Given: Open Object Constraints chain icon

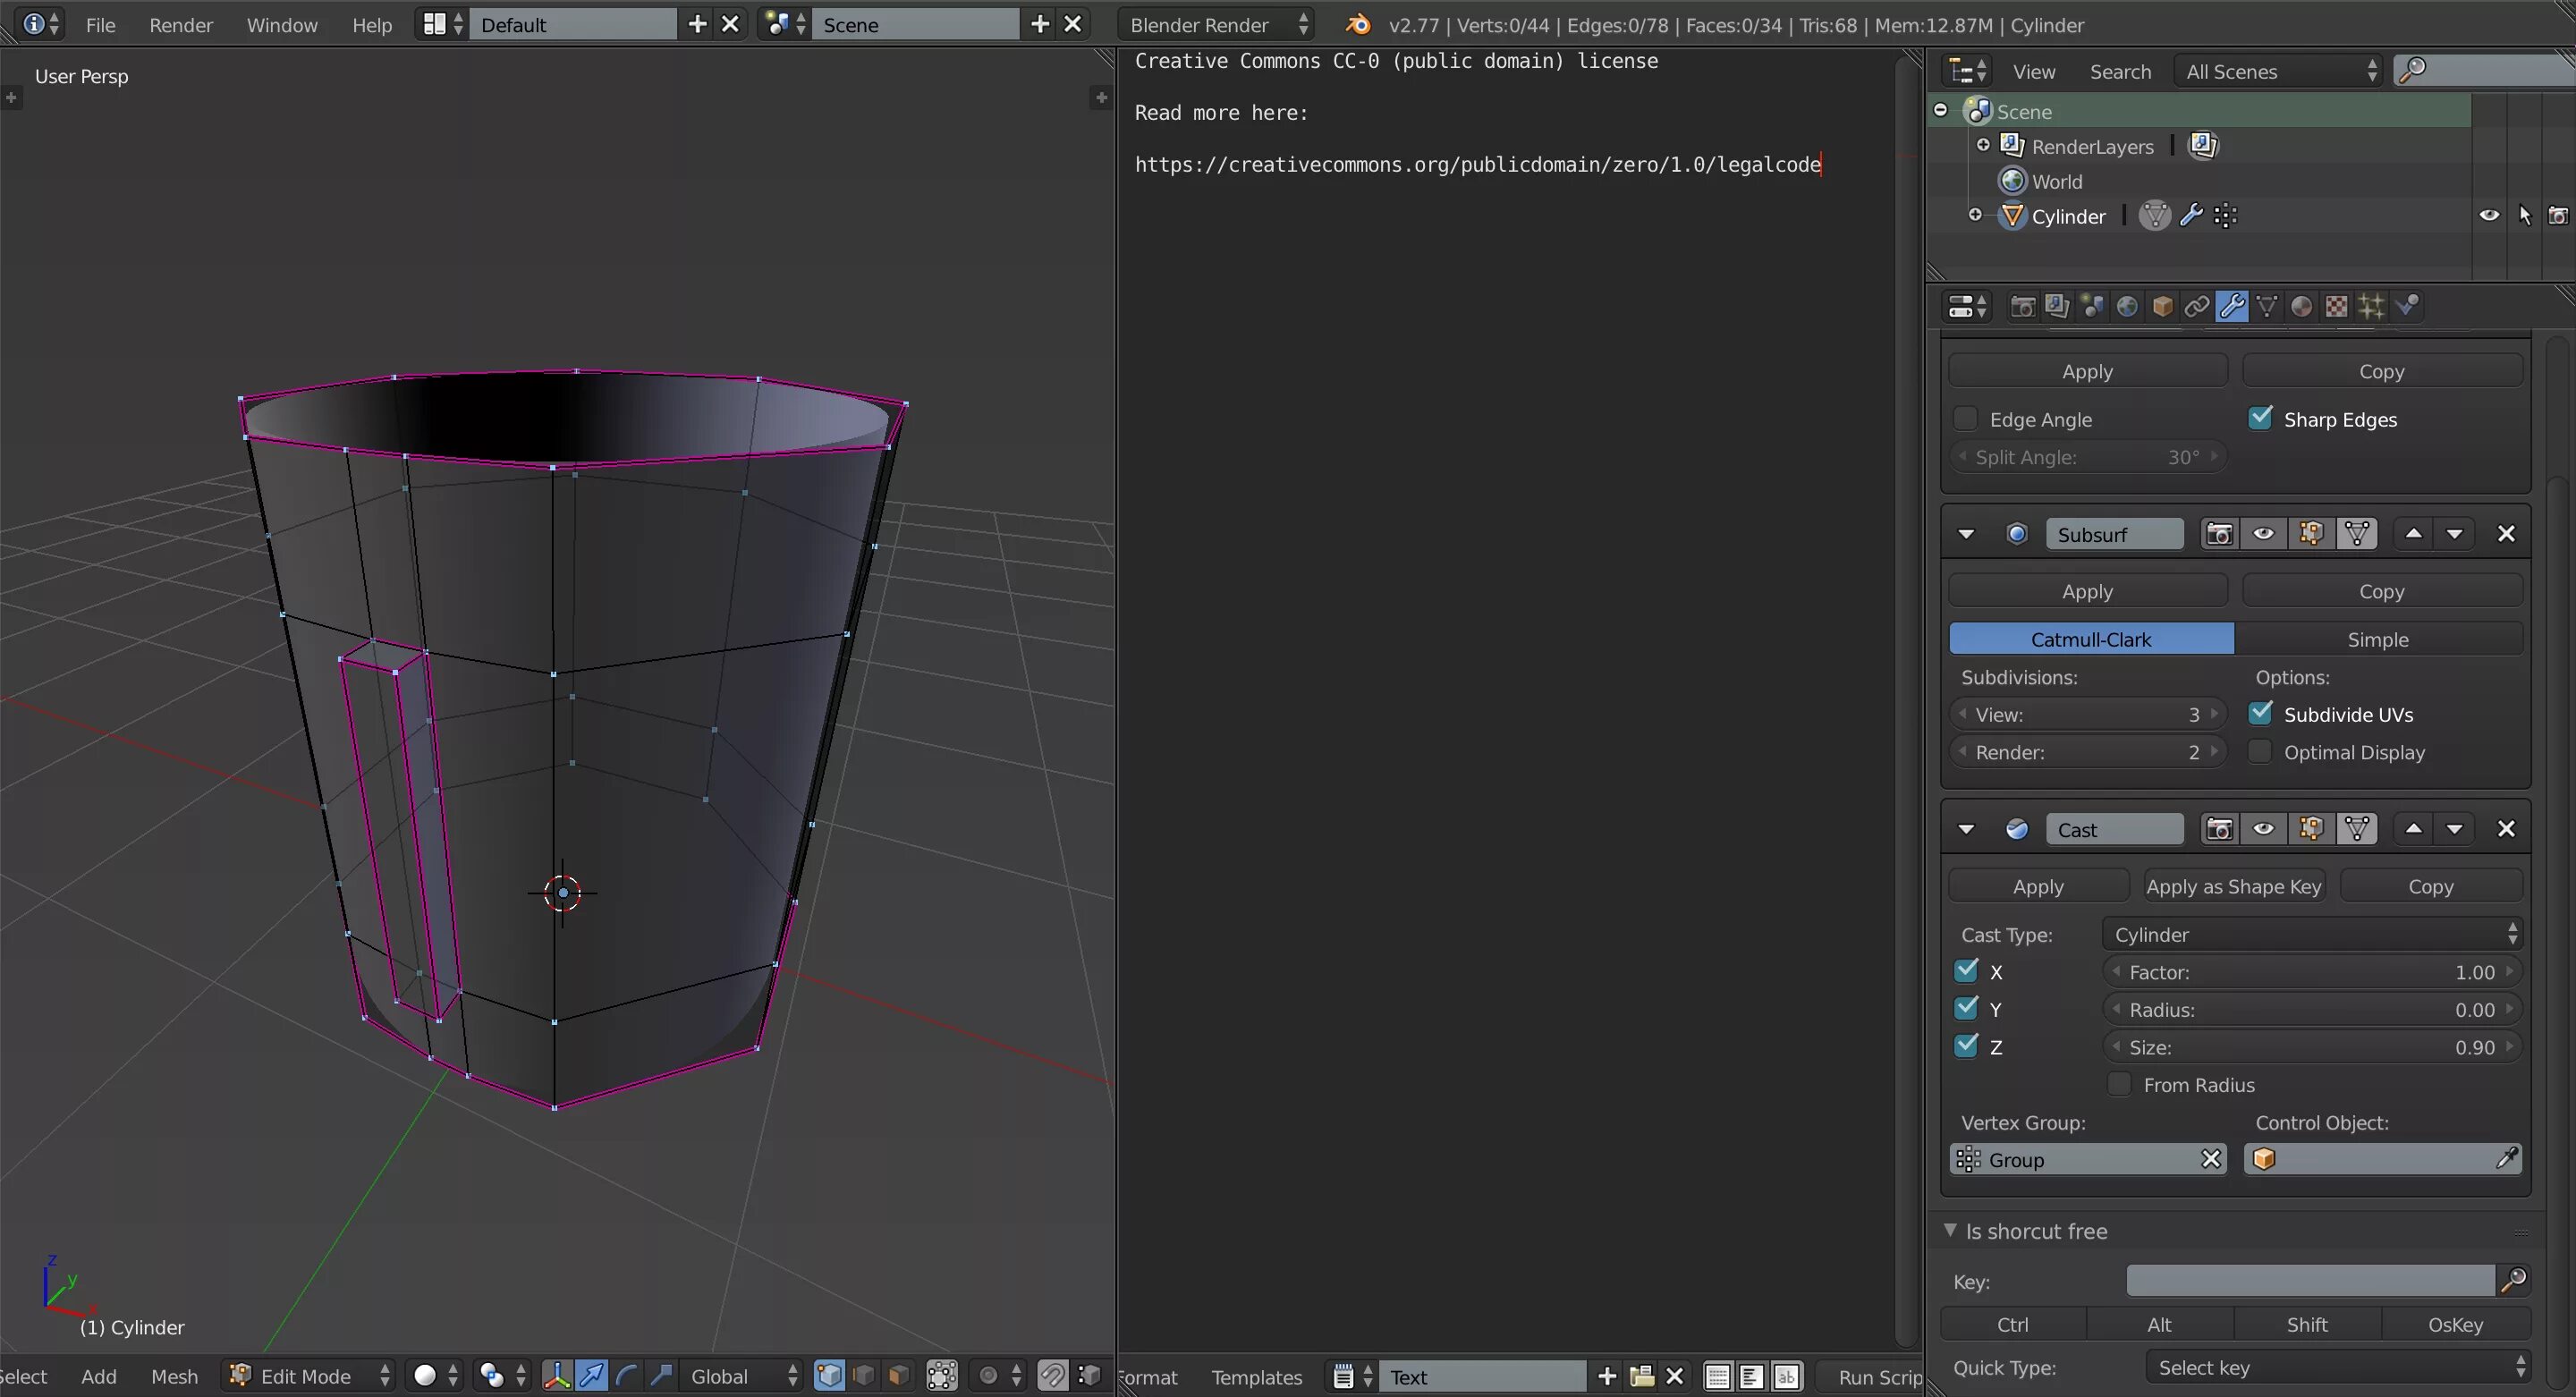Looking at the screenshot, I should click(x=2197, y=307).
